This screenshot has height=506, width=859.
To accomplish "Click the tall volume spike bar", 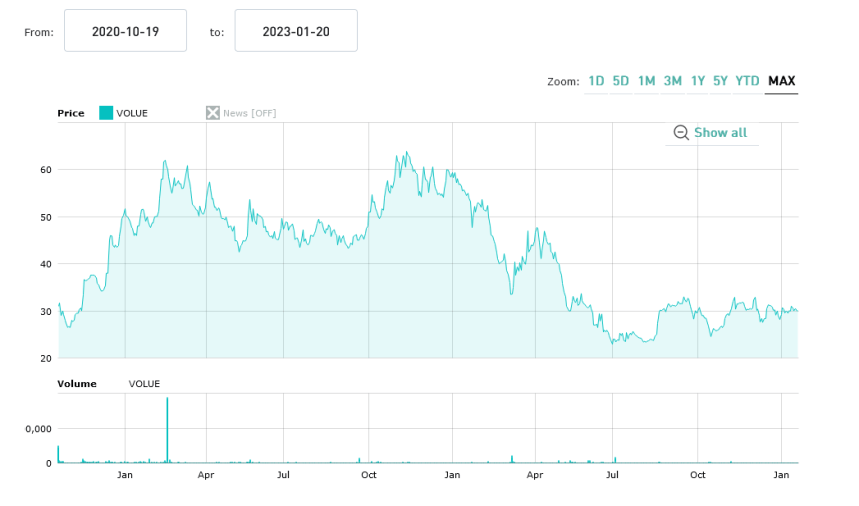I will (167, 430).
